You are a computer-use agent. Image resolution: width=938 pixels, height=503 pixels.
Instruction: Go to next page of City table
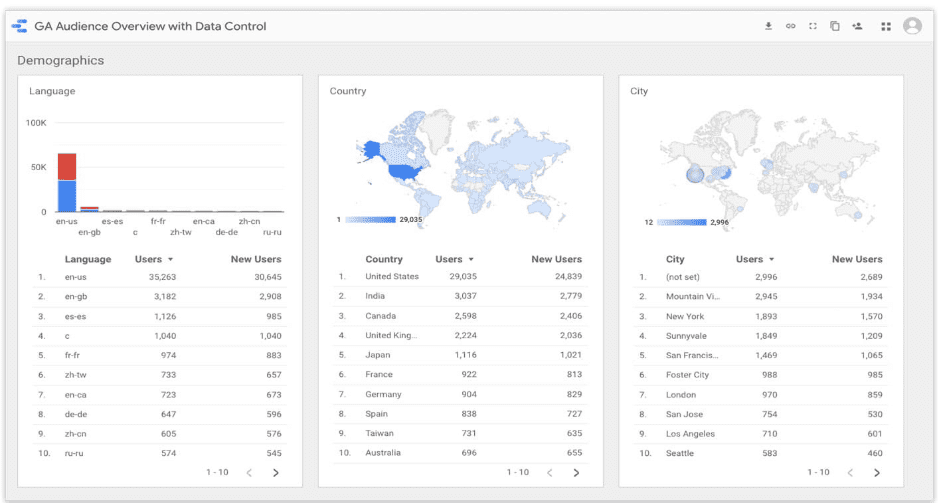point(877,472)
